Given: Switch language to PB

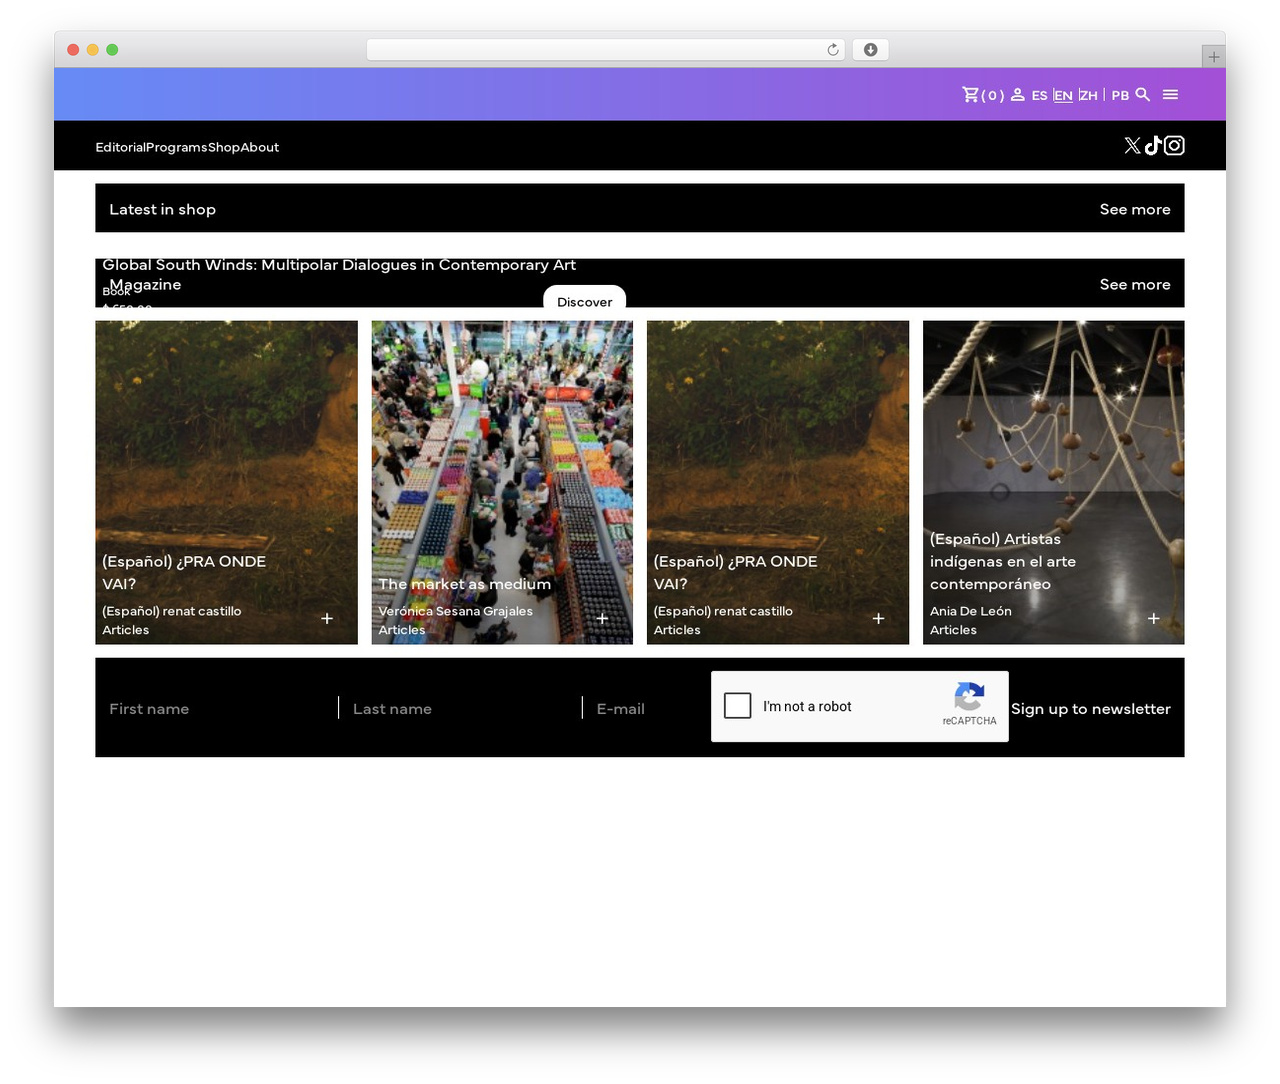Looking at the screenshot, I should pos(1120,96).
